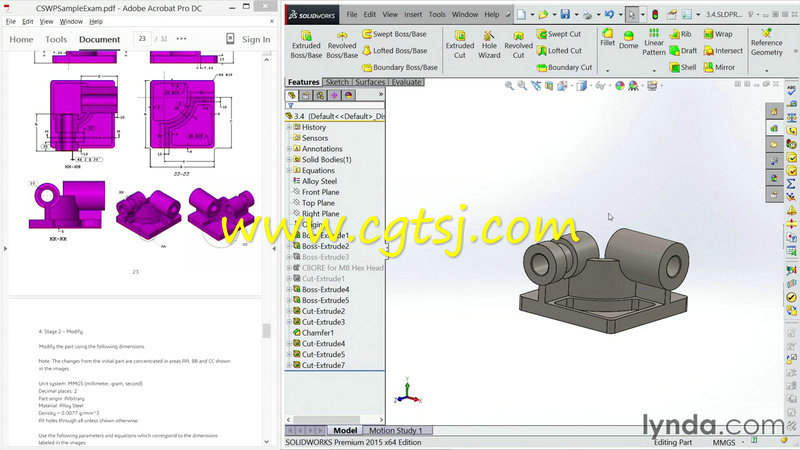The image size is (800, 450).
Task: Open the SolidWorks File menu
Action: (x=352, y=14)
